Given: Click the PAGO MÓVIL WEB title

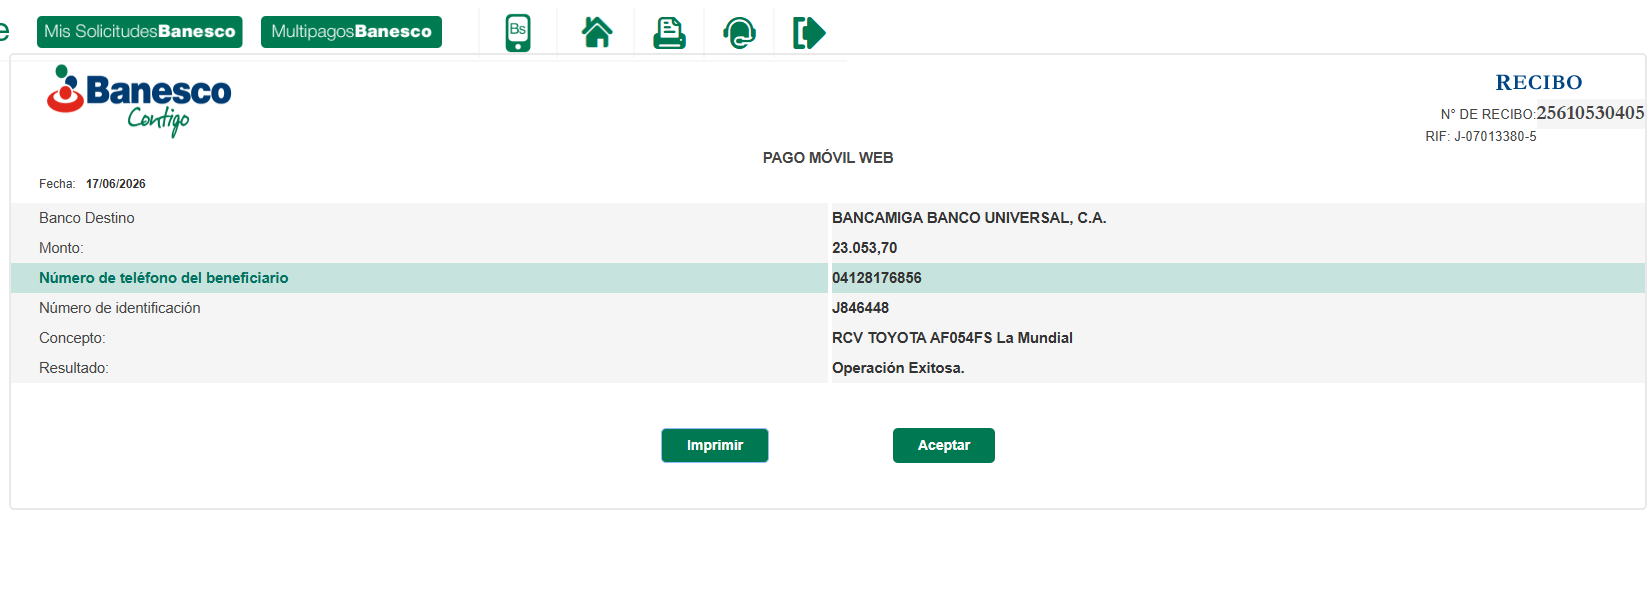Looking at the screenshot, I should click(x=828, y=158).
